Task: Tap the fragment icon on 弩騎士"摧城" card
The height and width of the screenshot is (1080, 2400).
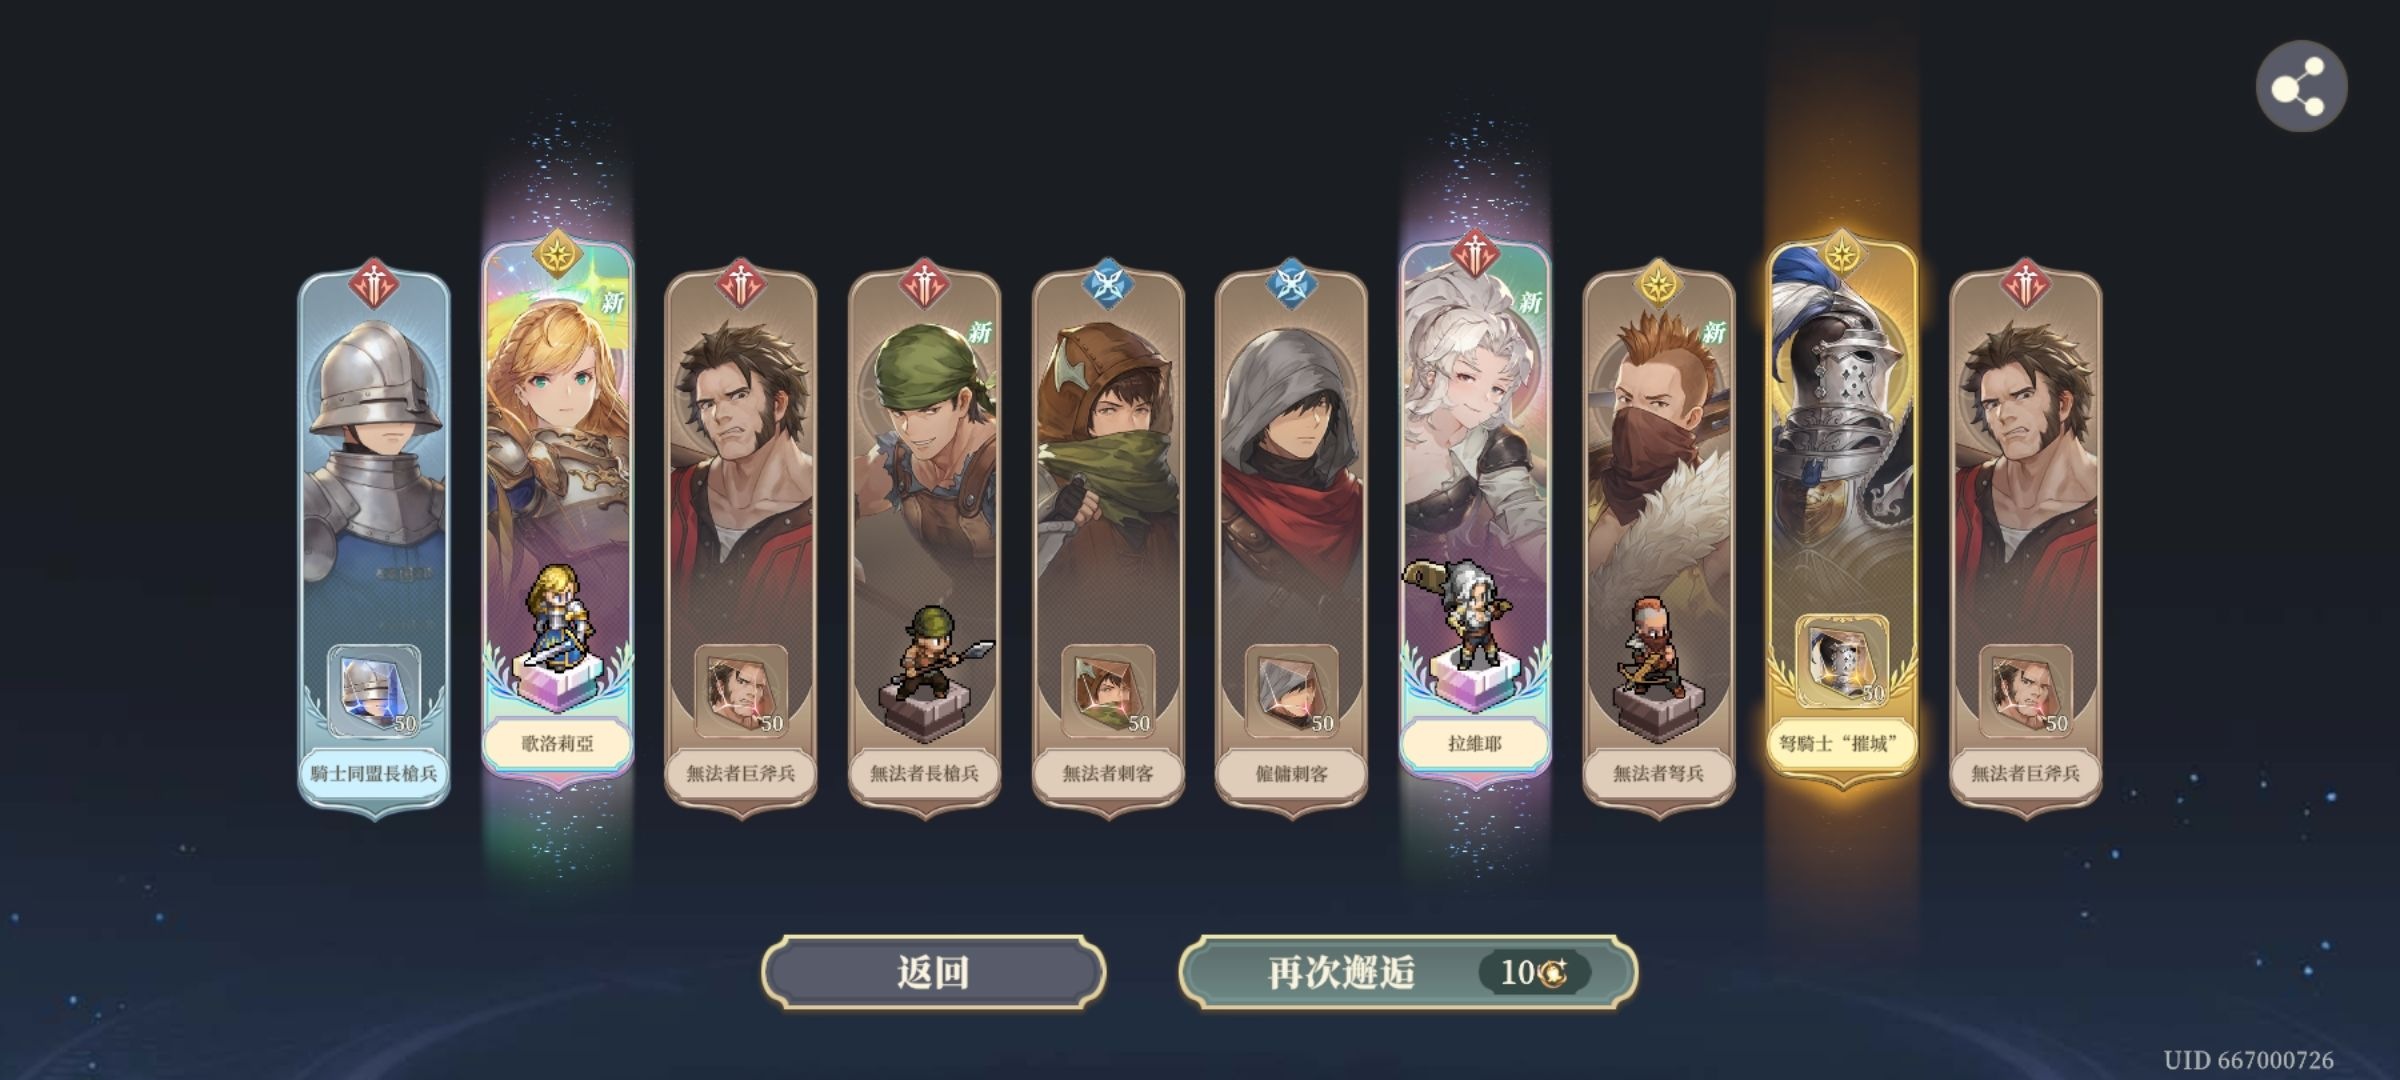Action: pyautogui.click(x=1841, y=662)
